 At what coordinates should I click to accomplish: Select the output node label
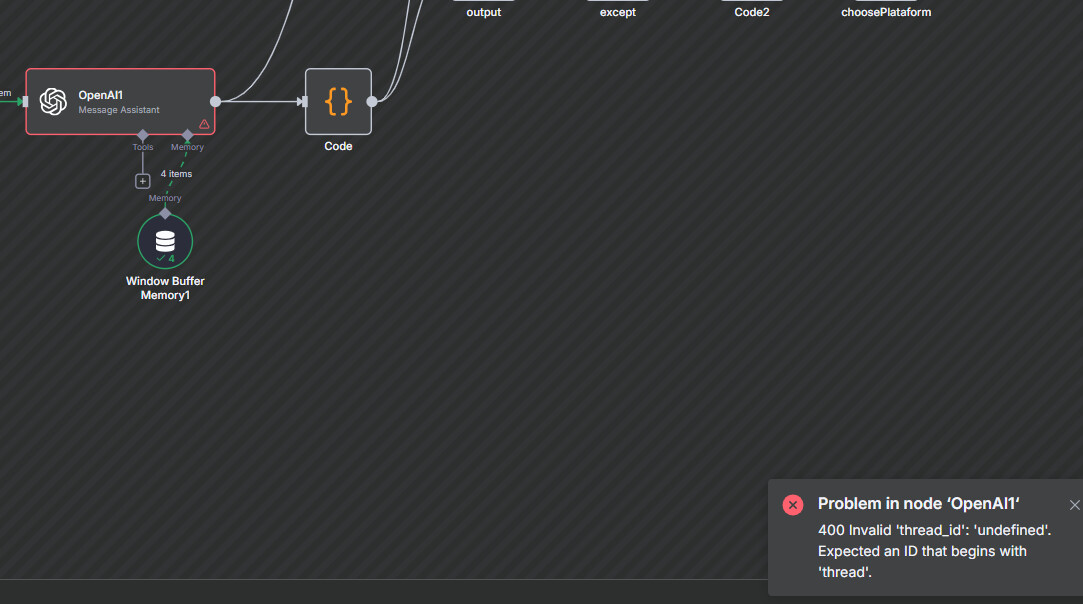(483, 12)
